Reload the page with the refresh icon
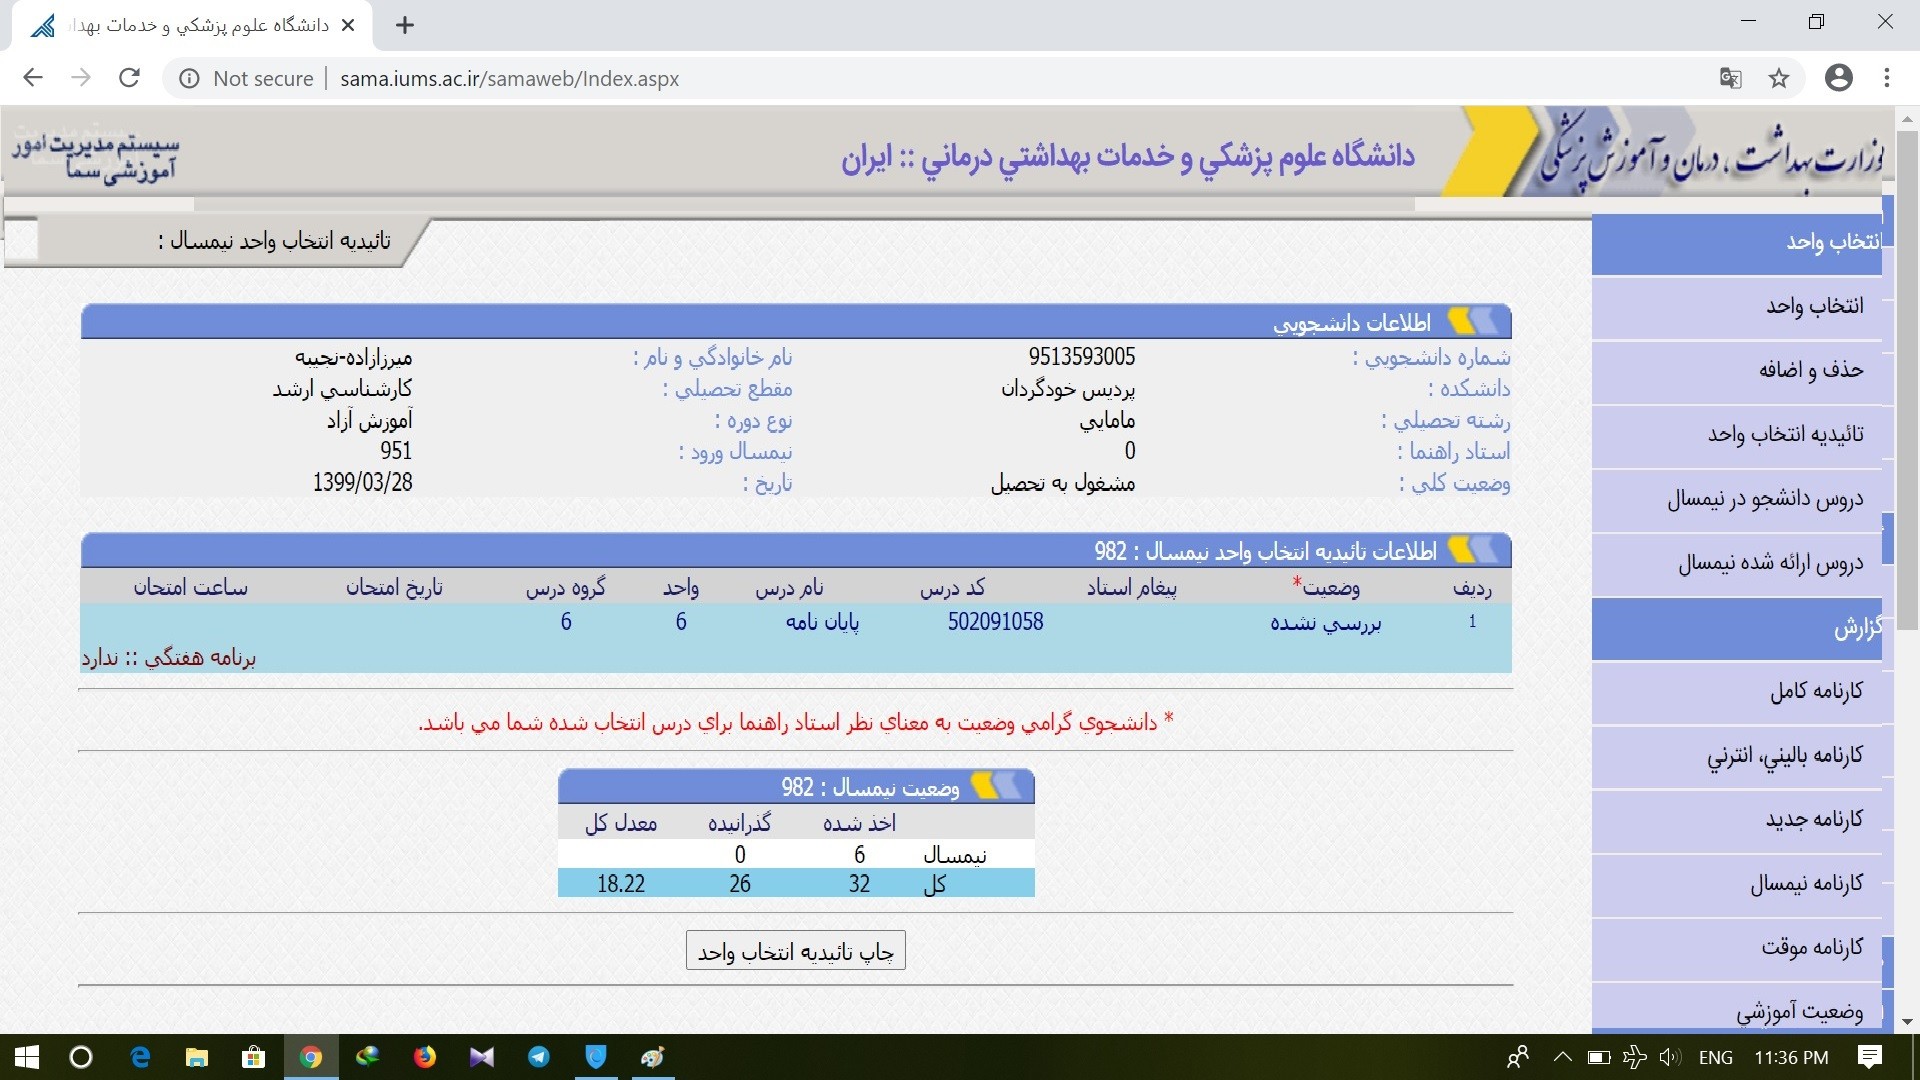Image resolution: width=1920 pixels, height=1080 pixels. [129, 78]
